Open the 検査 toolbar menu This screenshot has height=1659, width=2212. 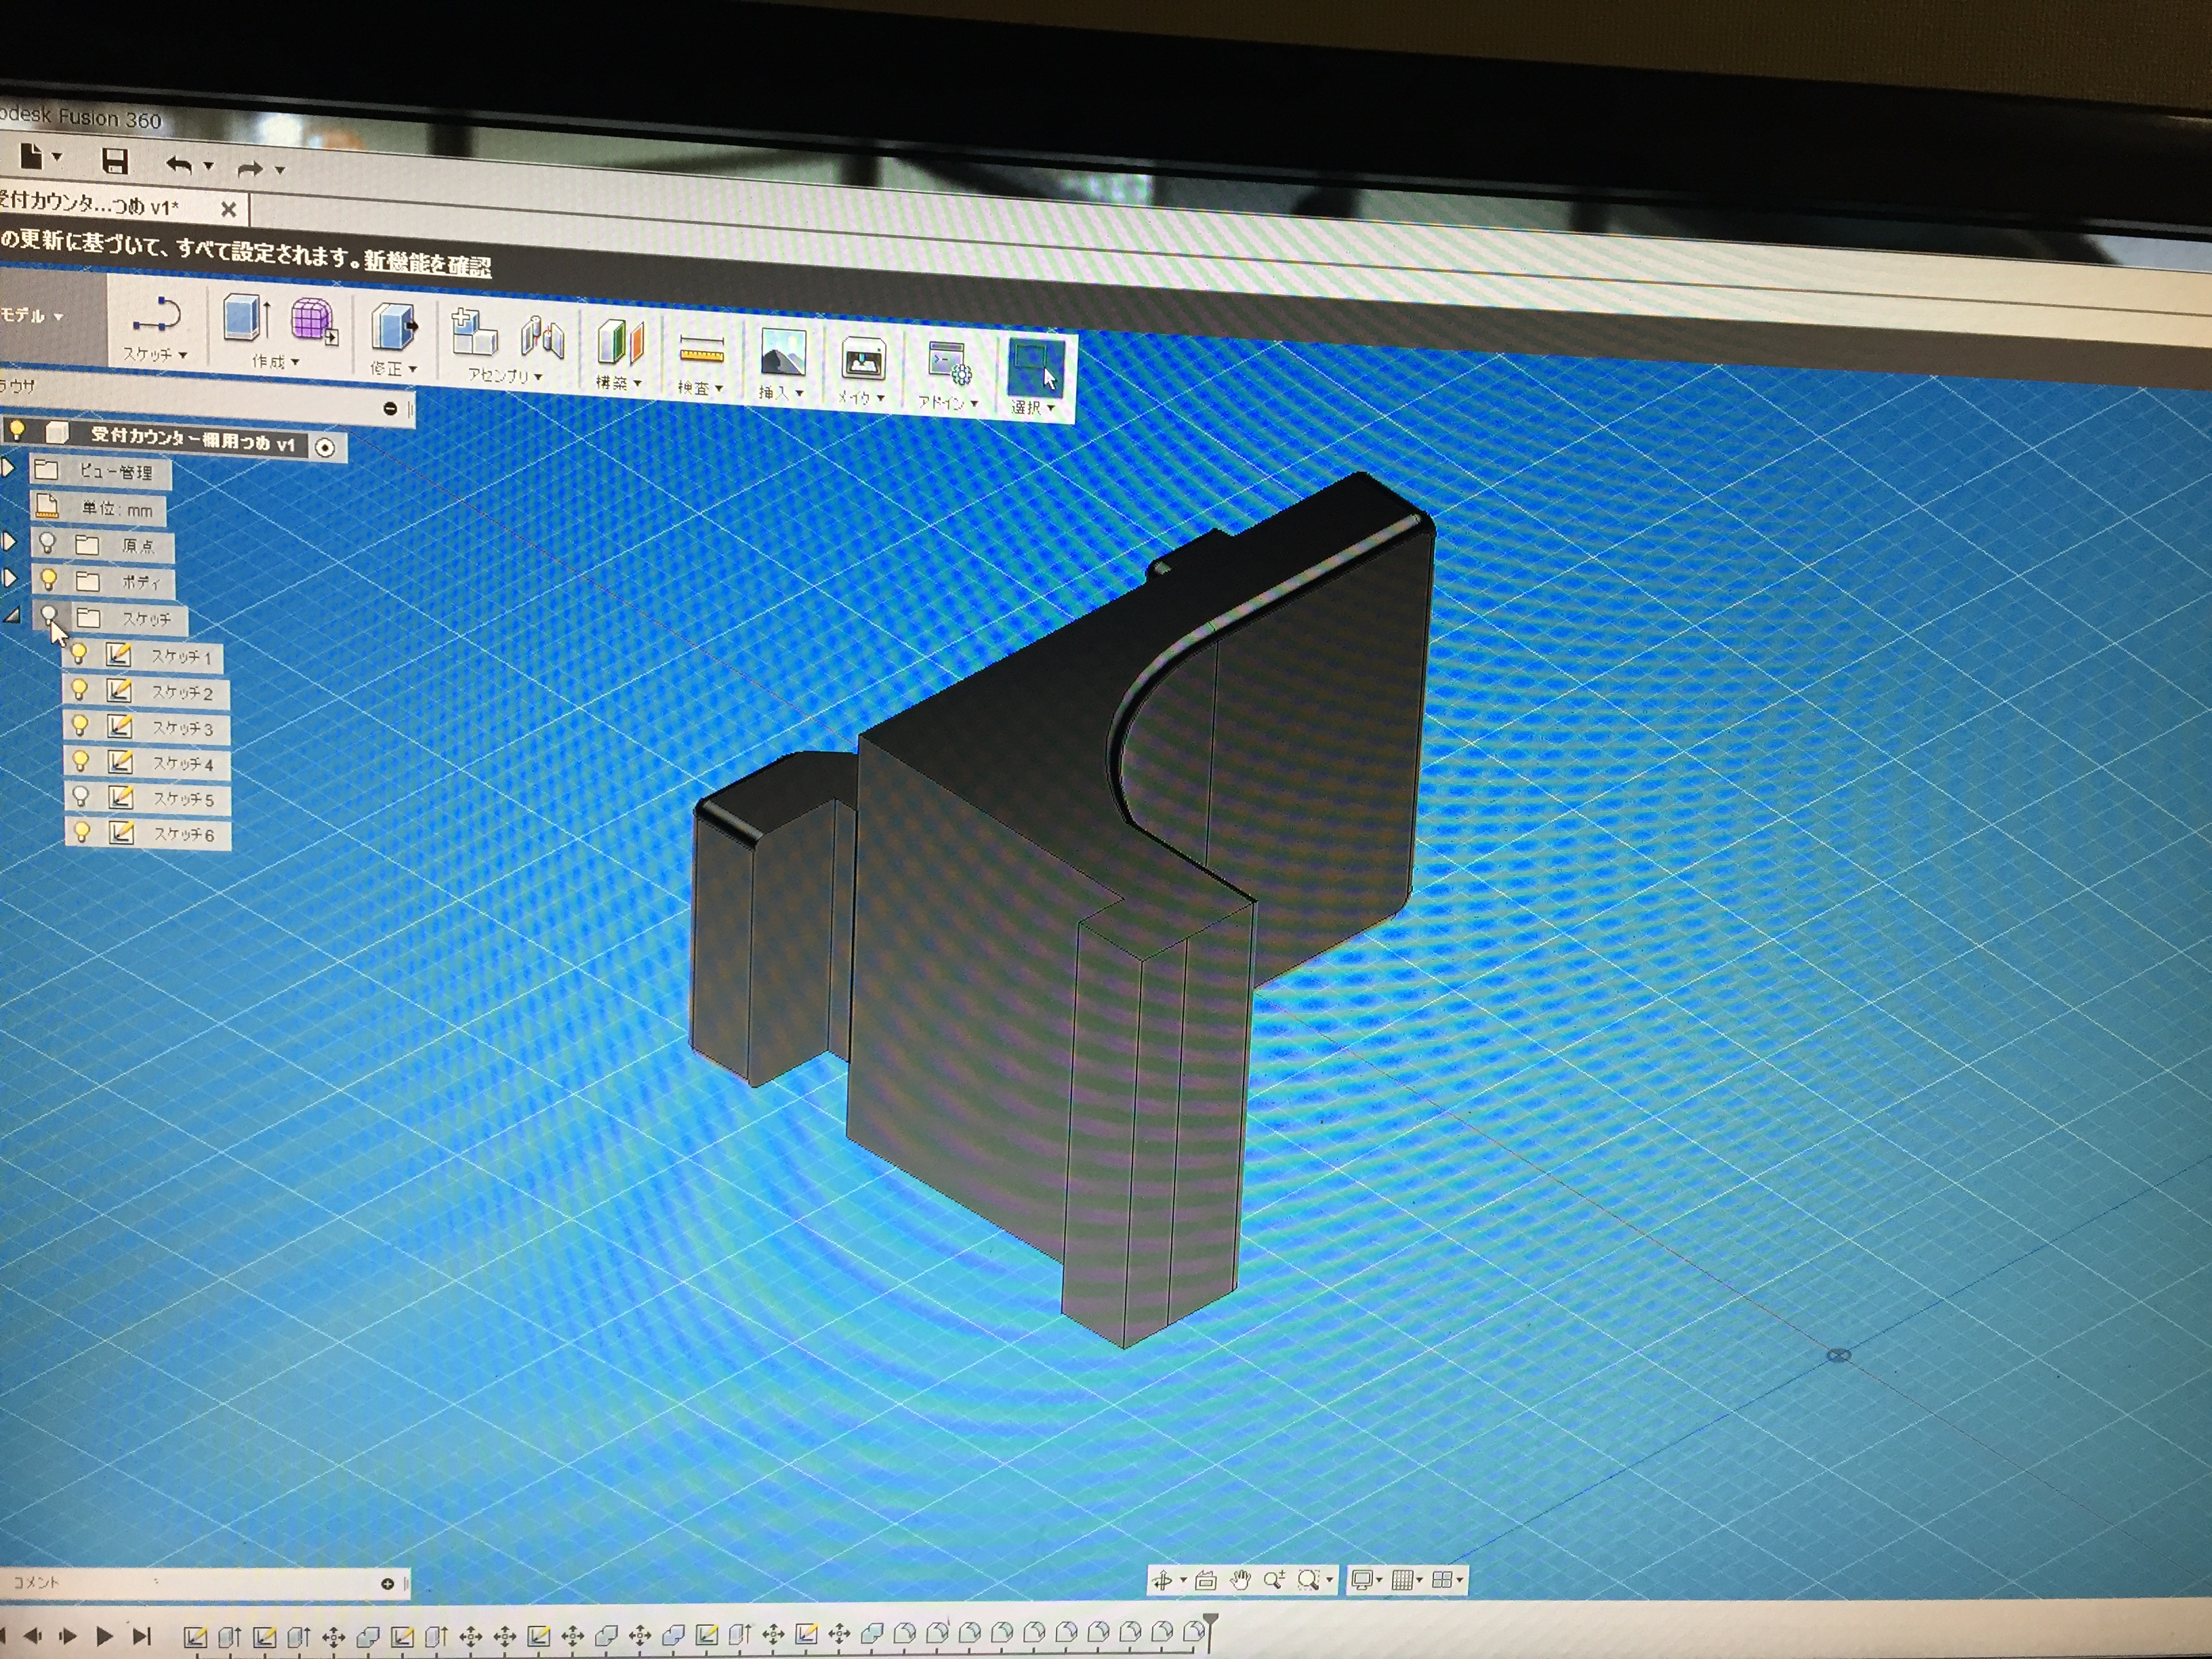tap(700, 388)
